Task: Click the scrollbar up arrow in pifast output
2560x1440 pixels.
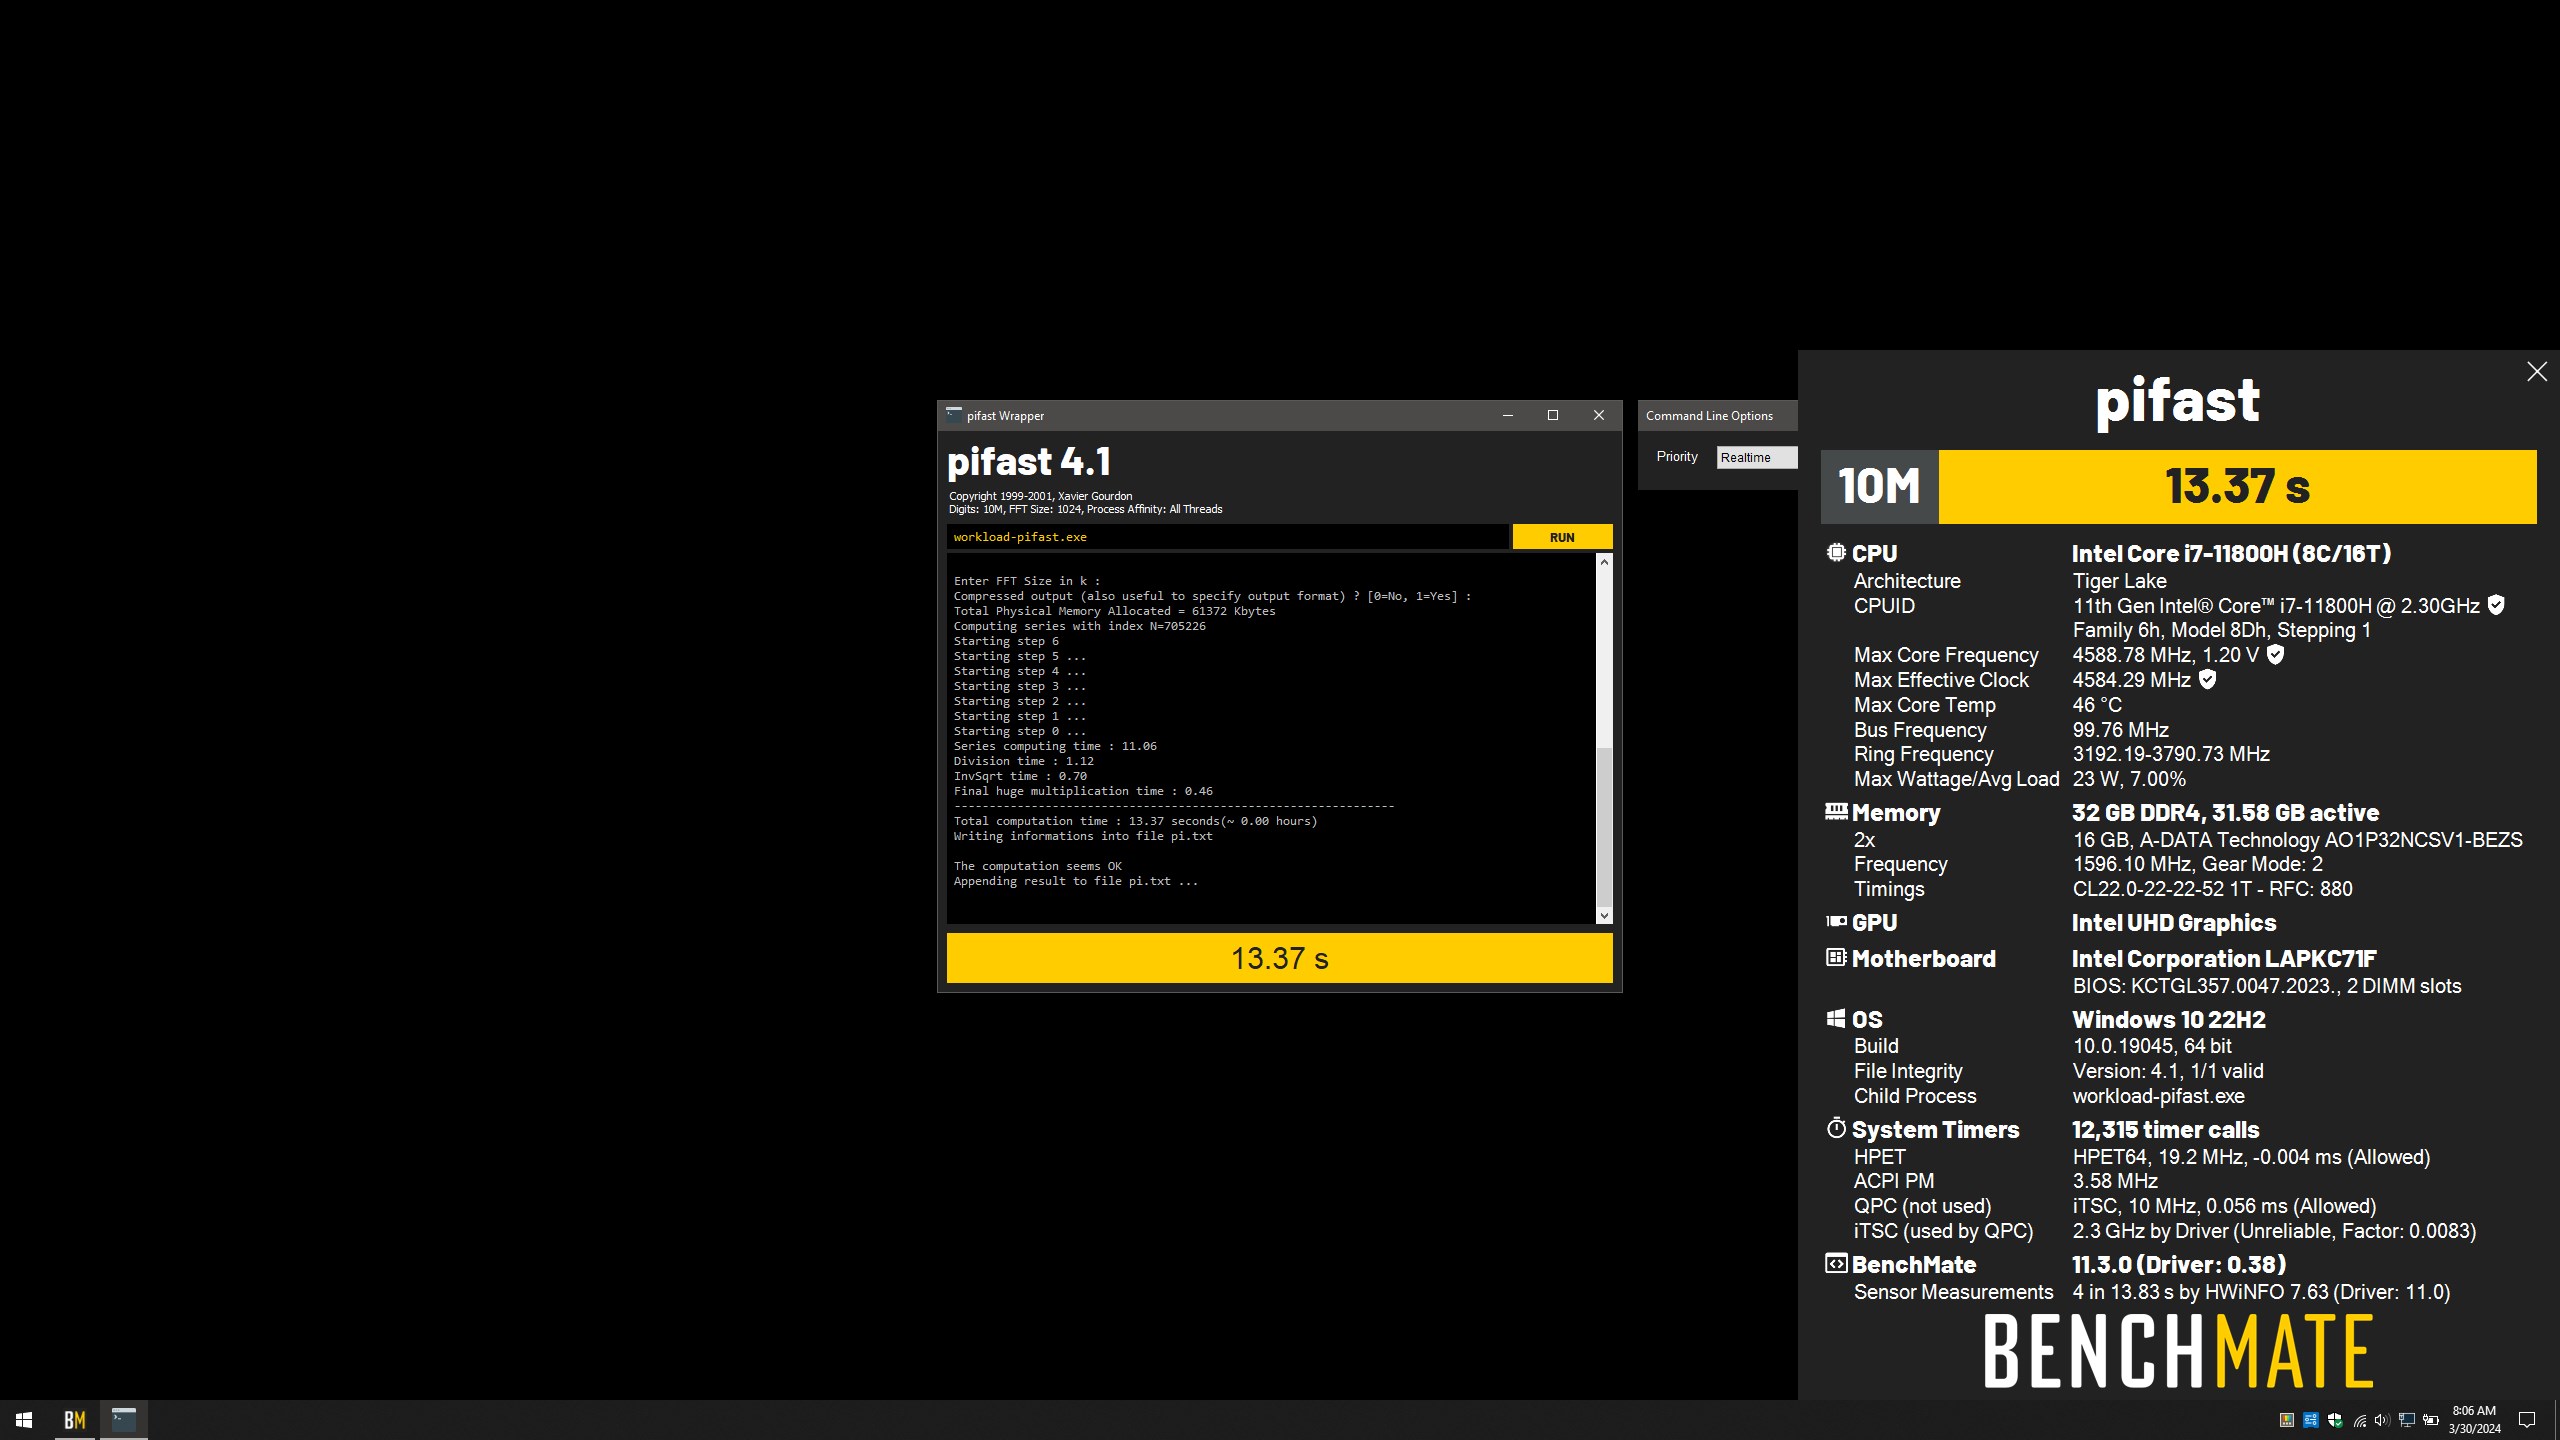Action: coord(1604,562)
